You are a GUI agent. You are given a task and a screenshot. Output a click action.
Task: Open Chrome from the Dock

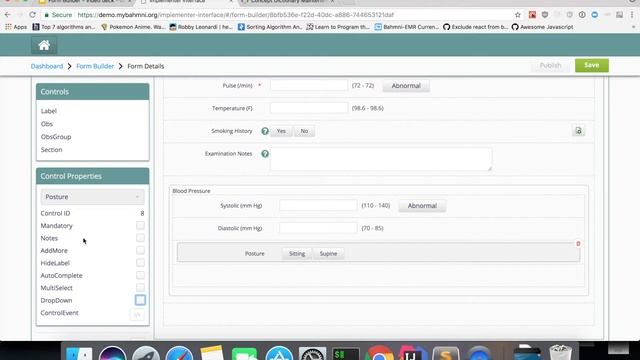(379, 353)
